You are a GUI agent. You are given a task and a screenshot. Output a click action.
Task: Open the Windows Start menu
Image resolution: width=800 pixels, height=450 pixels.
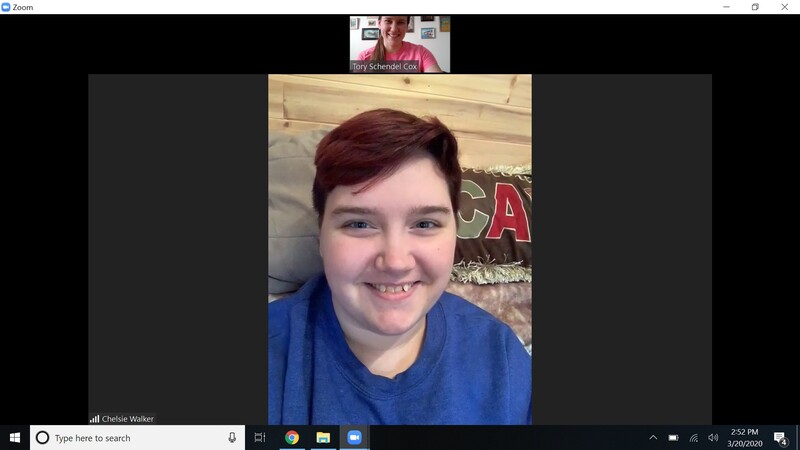(15, 438)
